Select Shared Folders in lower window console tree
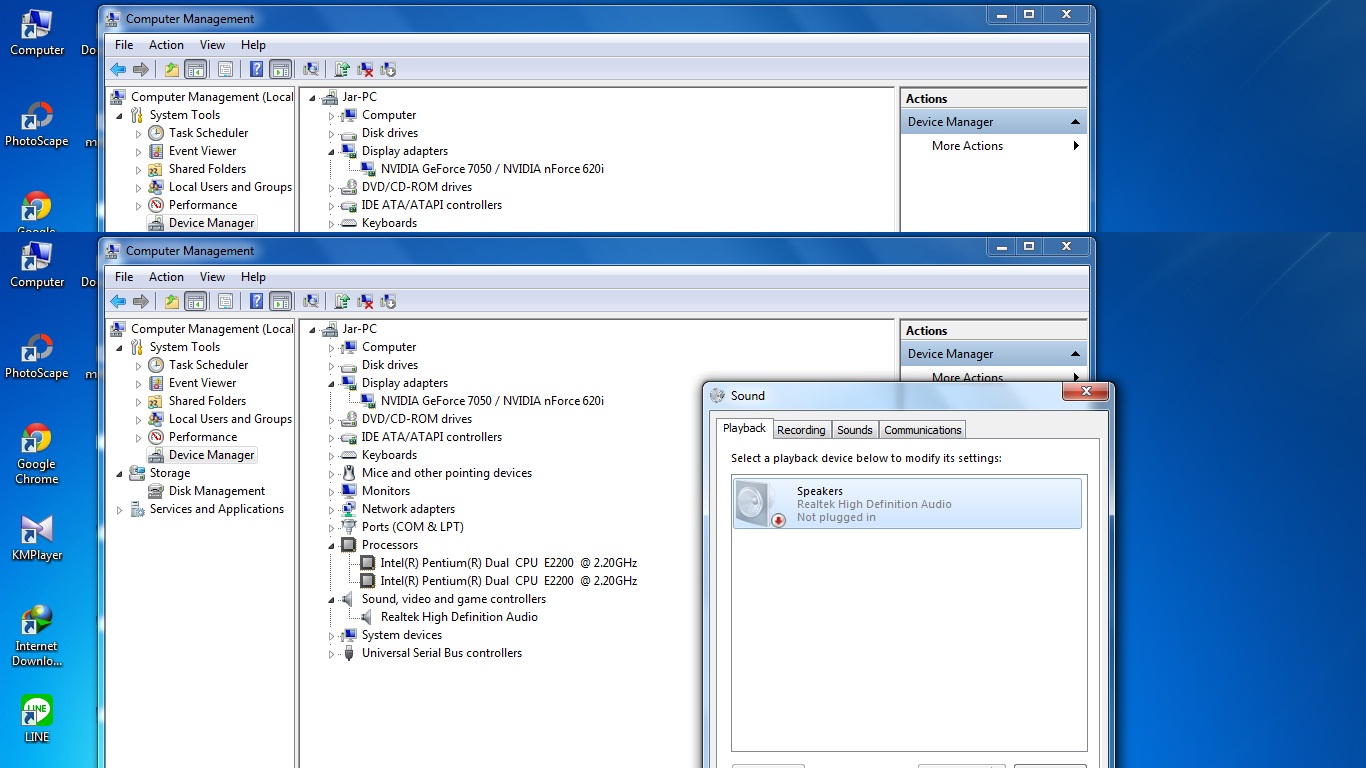Image resolution: width=1366 pixels, height=768 pixels. click(207, 401)
